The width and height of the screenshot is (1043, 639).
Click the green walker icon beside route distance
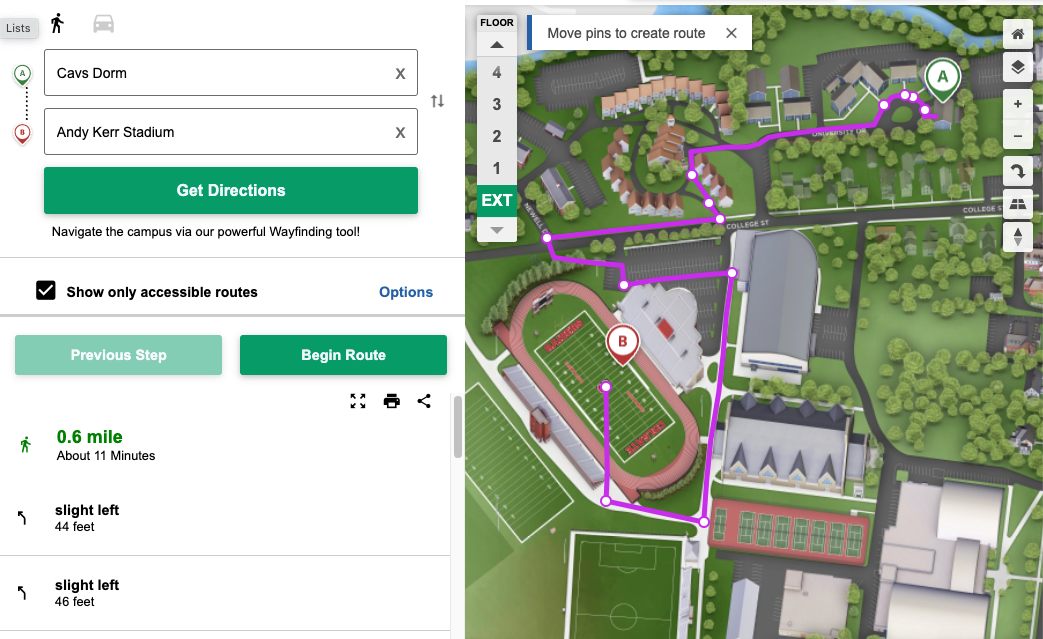[x=25, y=444]
